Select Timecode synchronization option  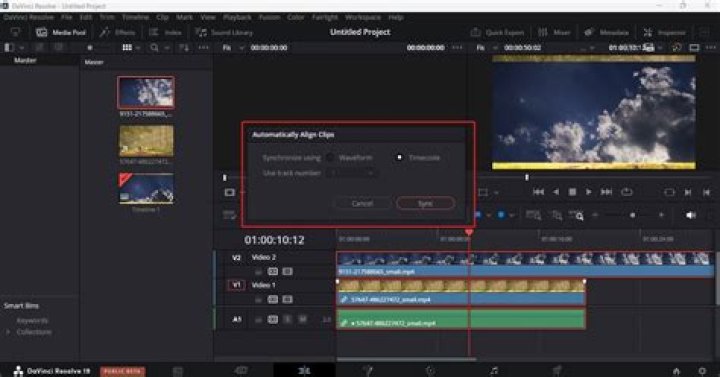click(399, 158)
